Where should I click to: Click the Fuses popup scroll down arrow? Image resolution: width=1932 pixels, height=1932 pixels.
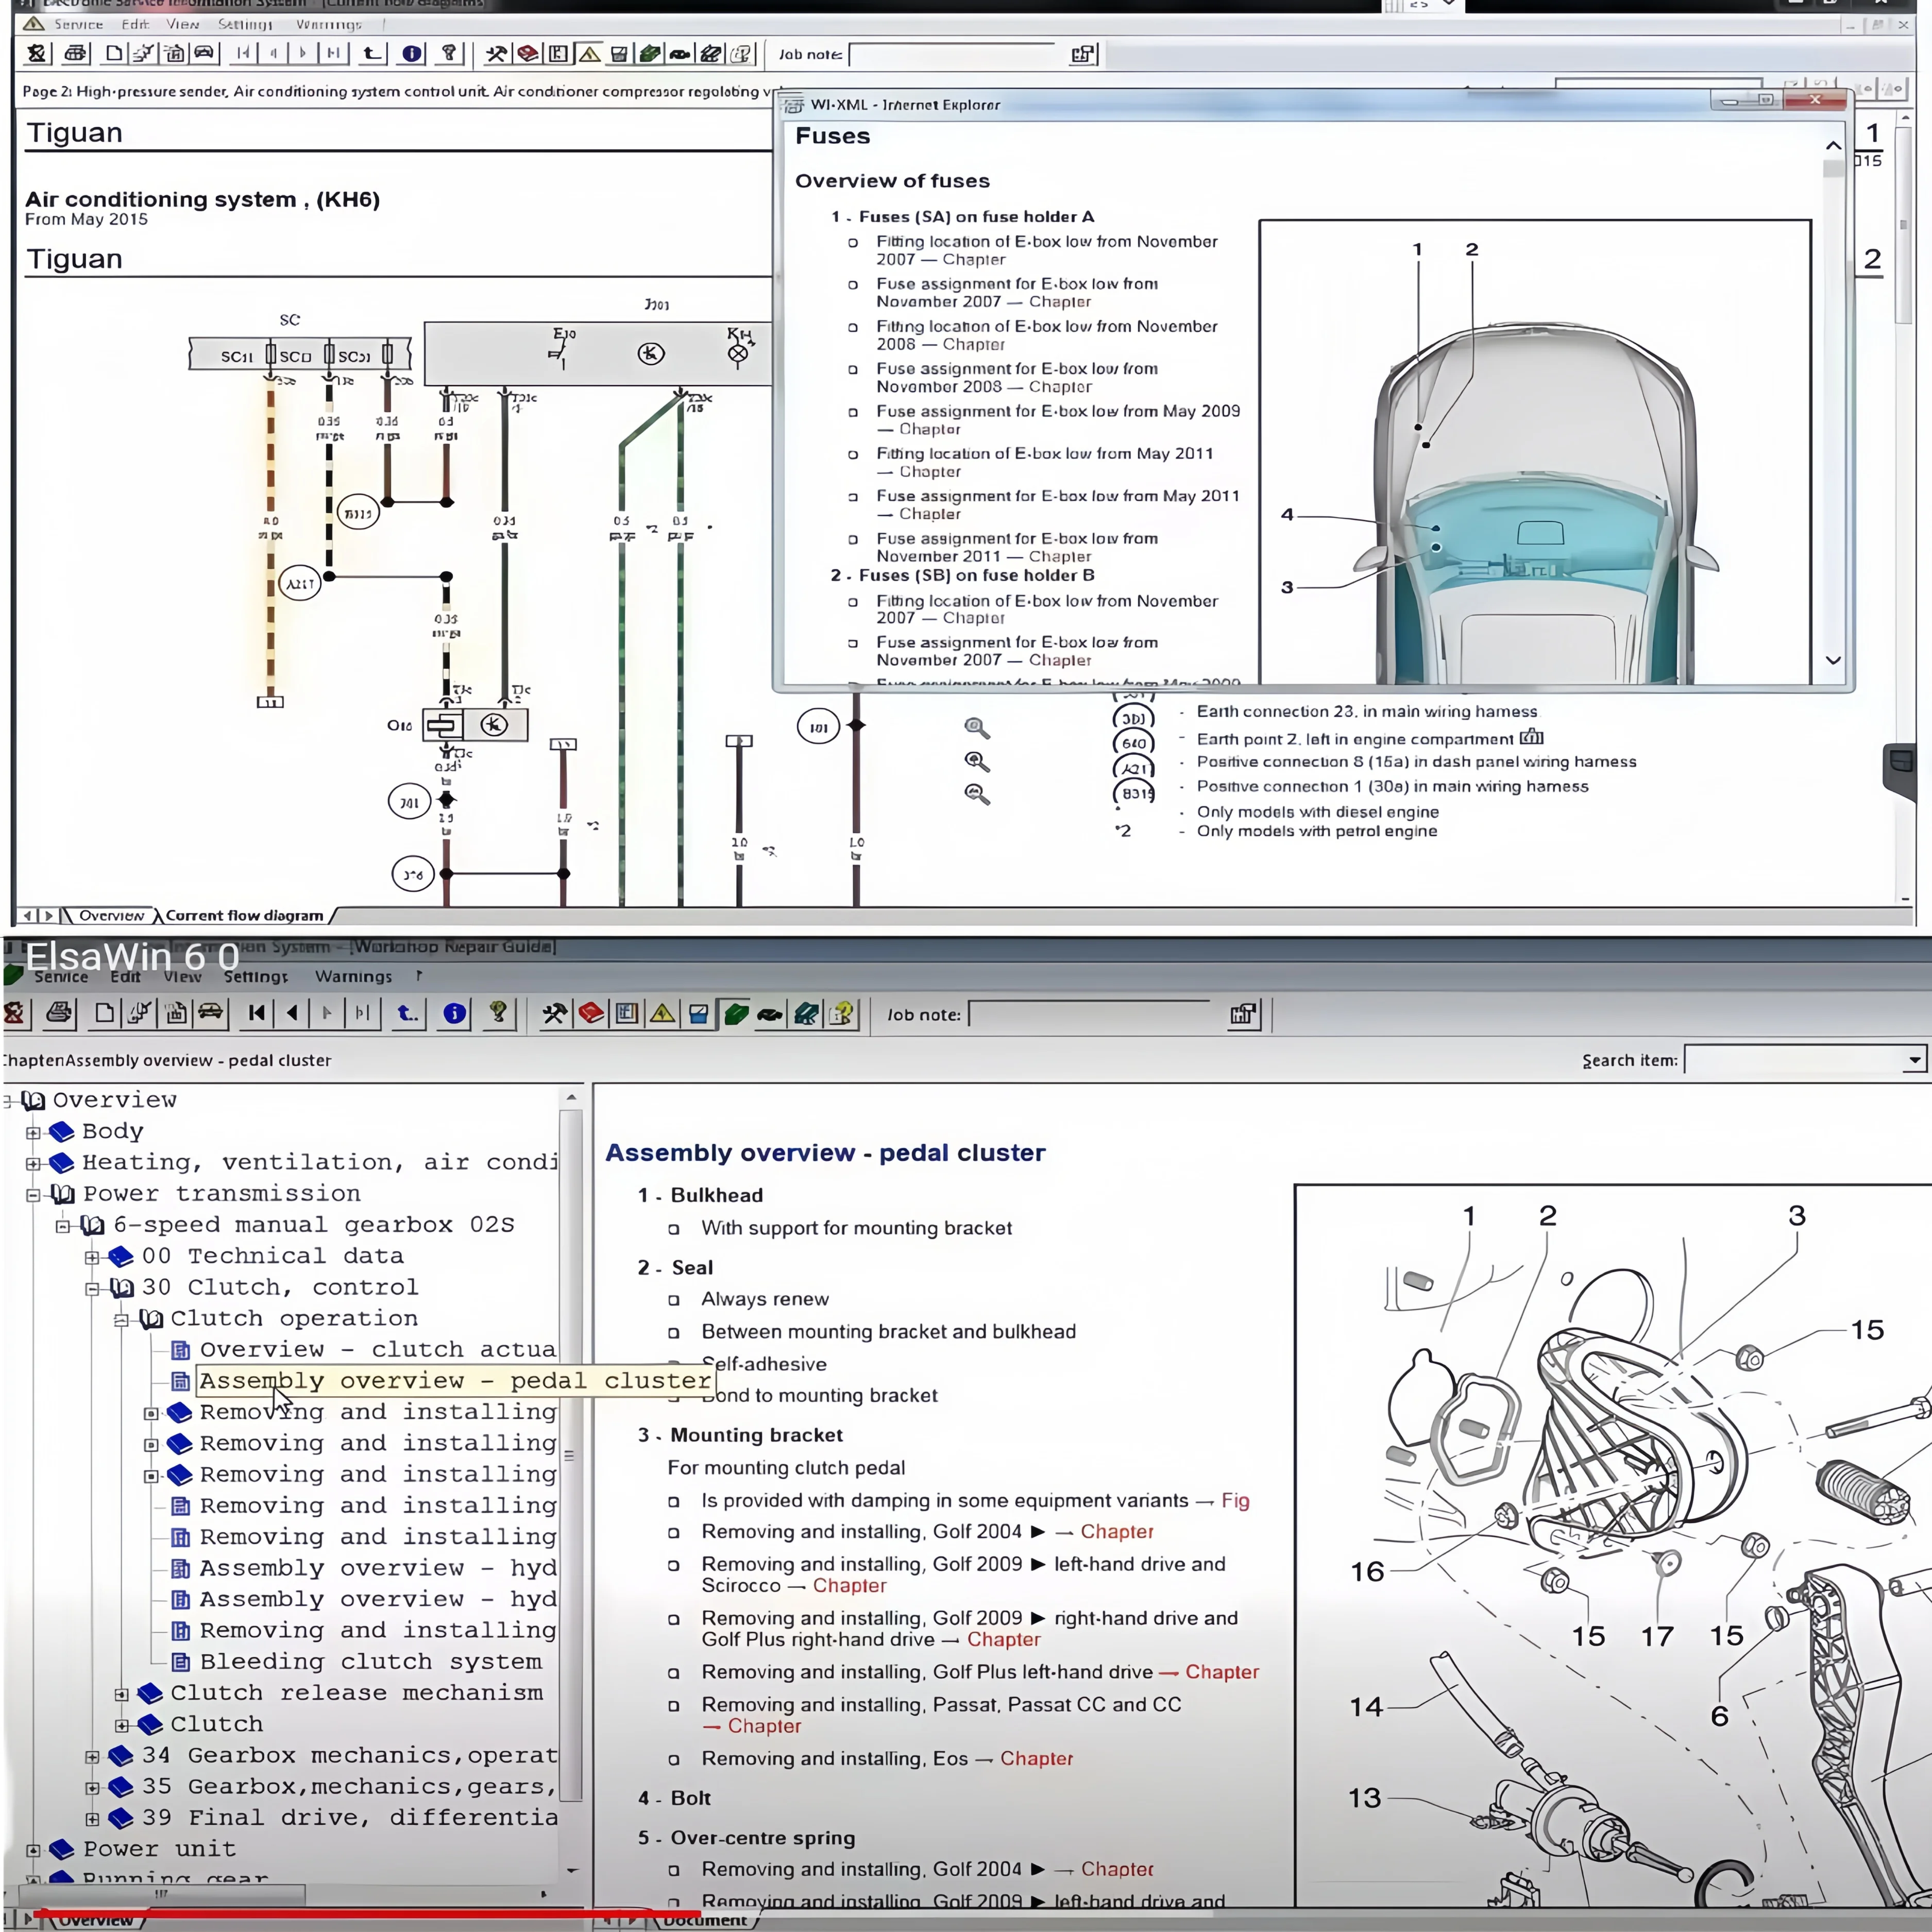coord(1833,660)
